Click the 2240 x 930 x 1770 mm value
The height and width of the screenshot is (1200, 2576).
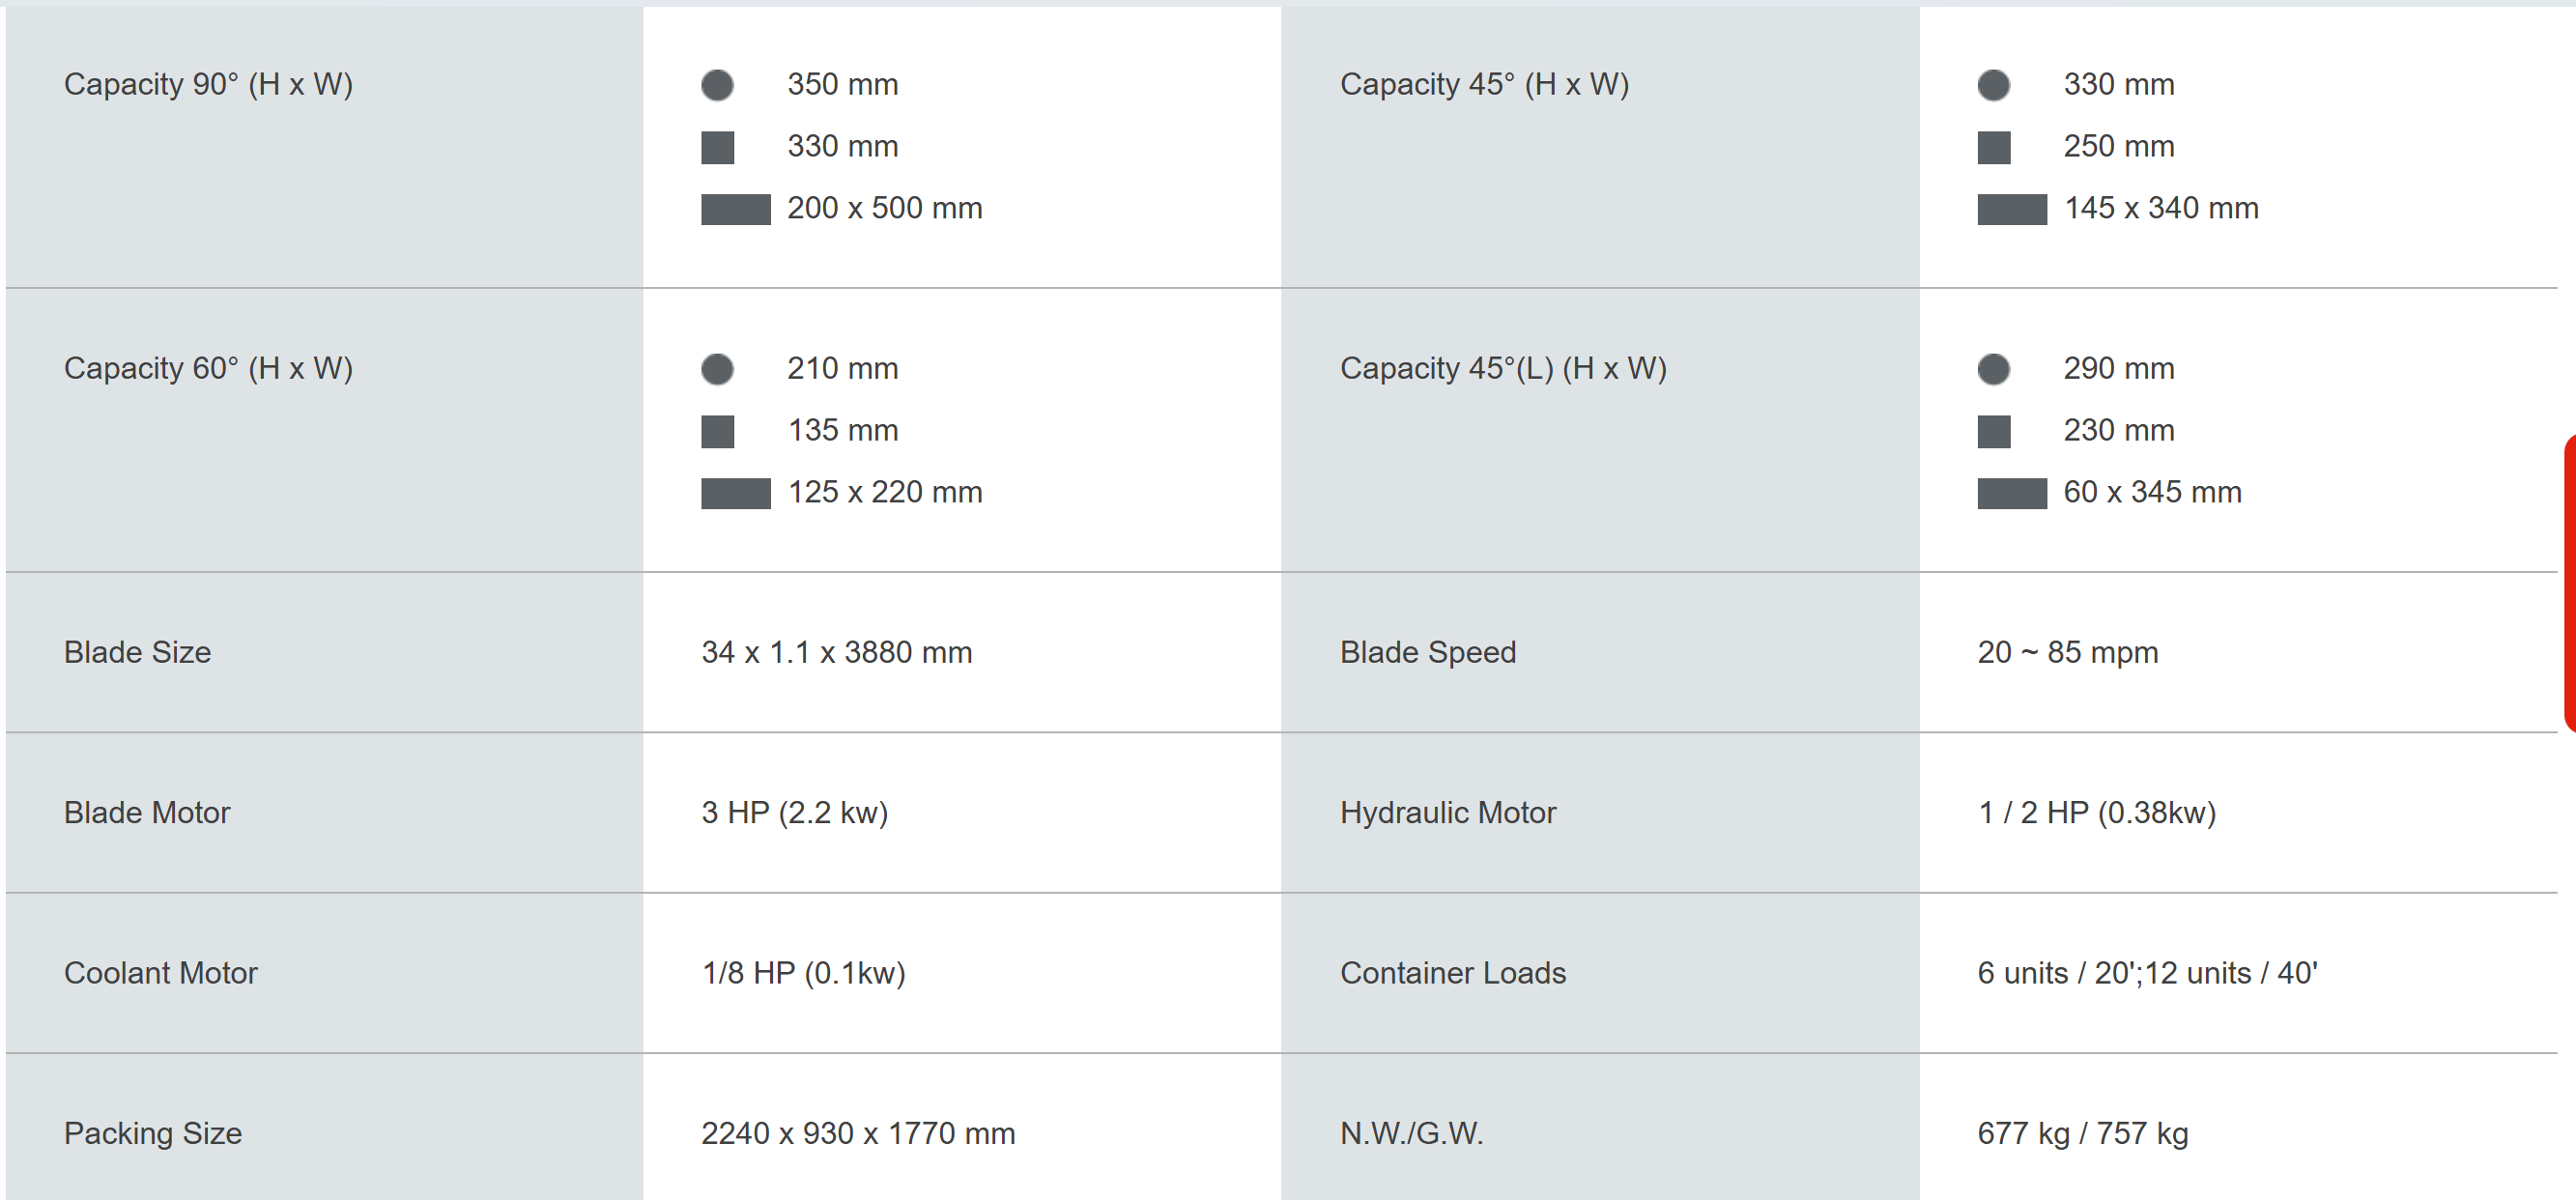858,1133
